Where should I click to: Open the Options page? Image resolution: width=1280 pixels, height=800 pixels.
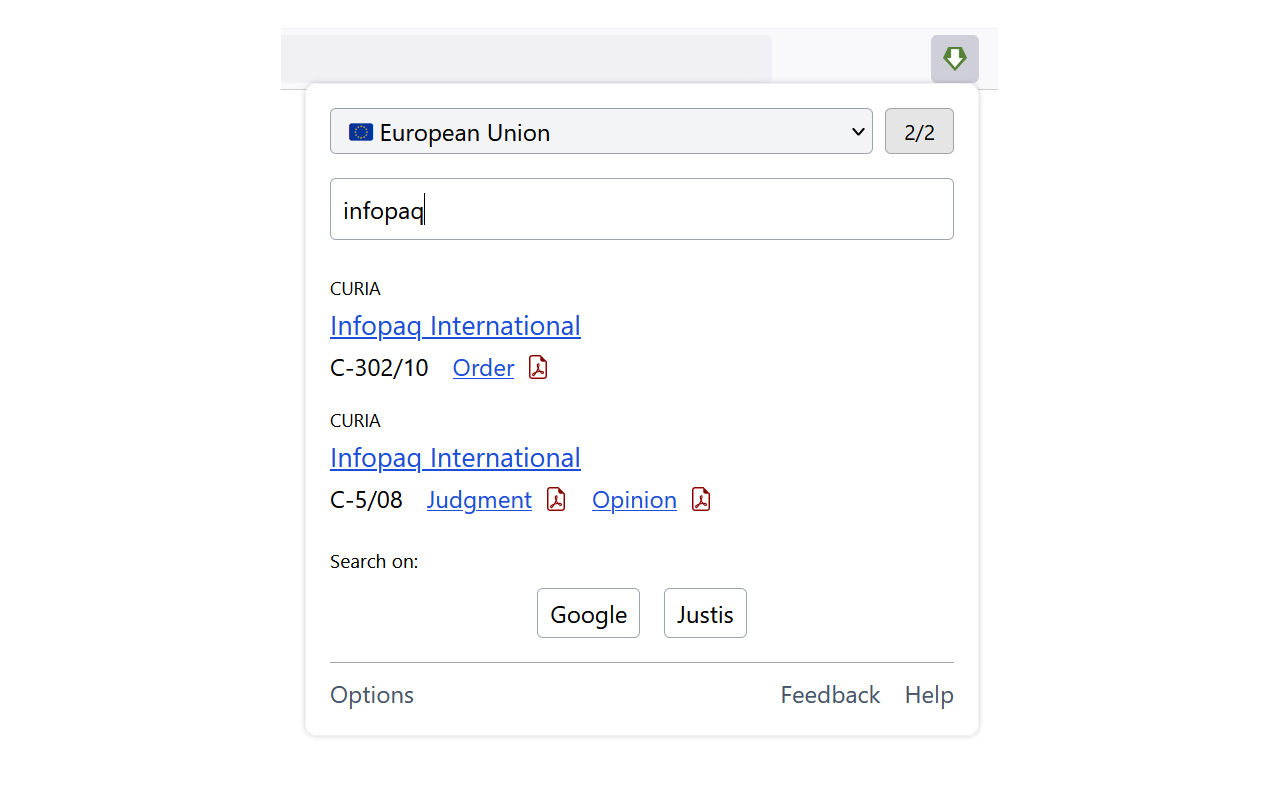[x=372, y=695]
